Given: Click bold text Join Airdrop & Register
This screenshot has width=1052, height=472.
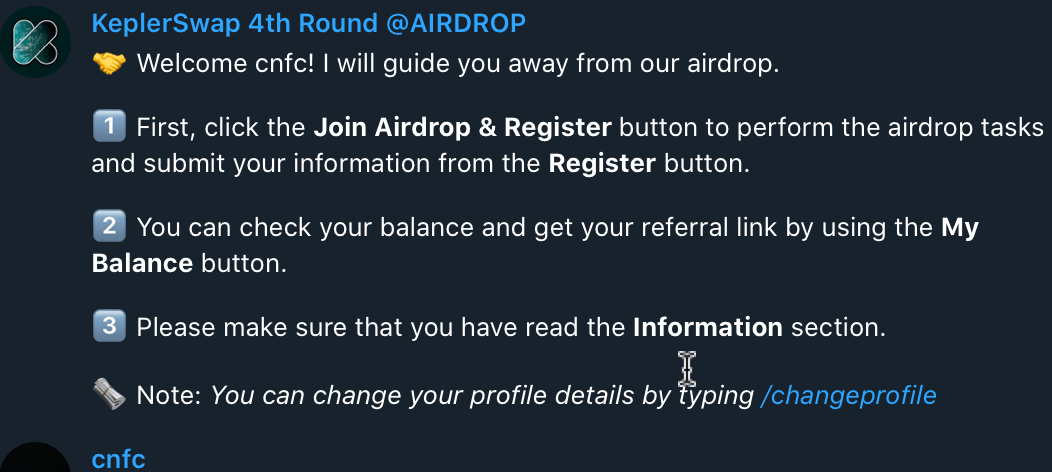Looking at the screenshot, I should pos(462,128).
